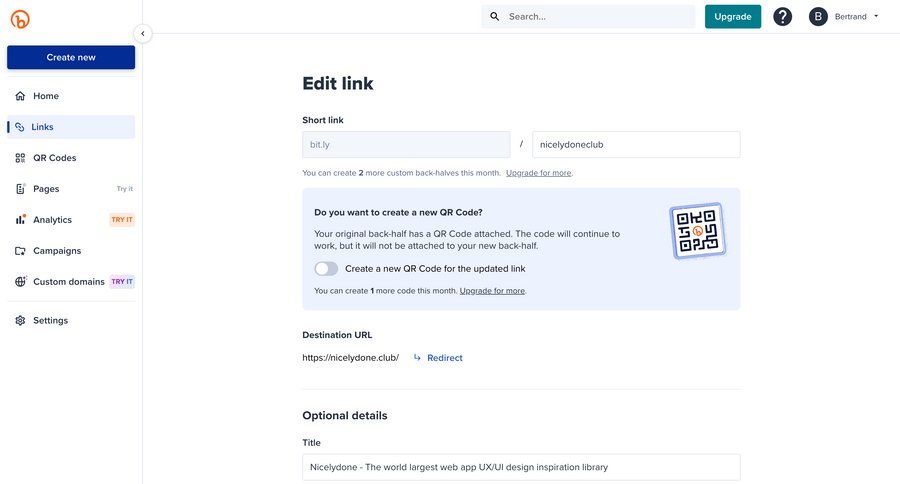Click the Custom domains globe icon

click(x=20, y=282)
